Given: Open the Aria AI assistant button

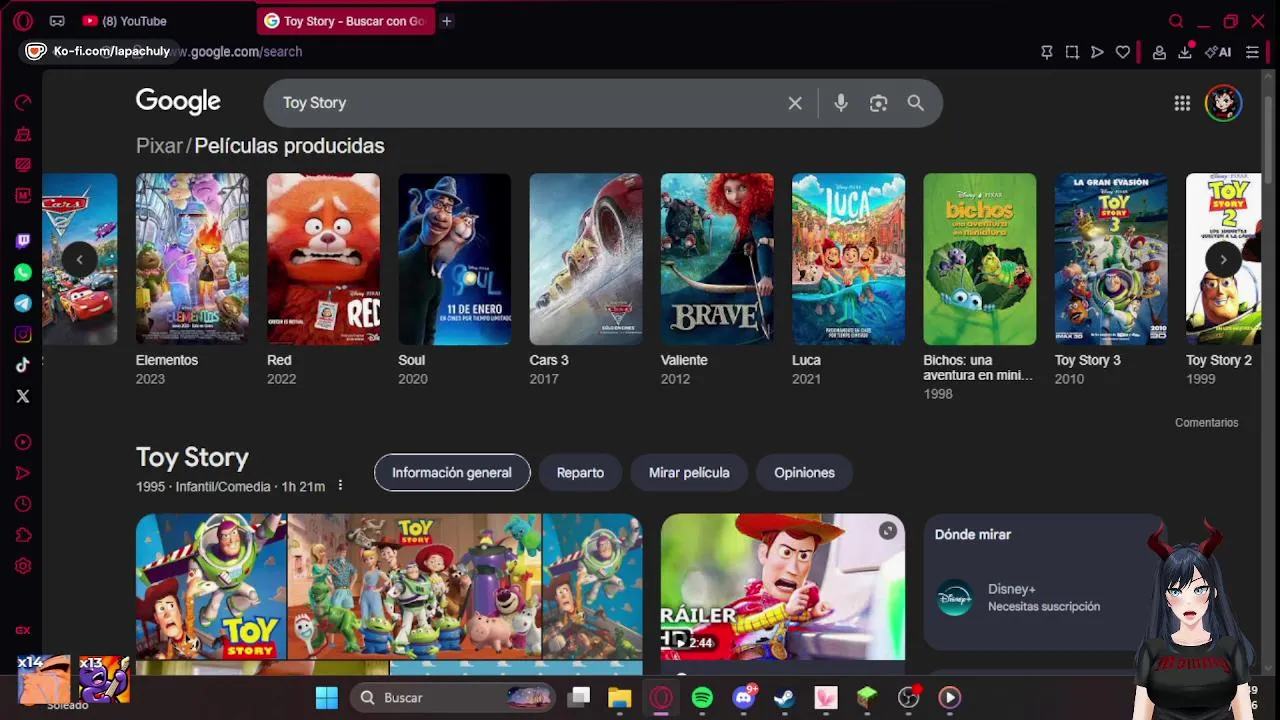Looking at the screenshot, I should pyautogui.click(x=1218, y=52).
